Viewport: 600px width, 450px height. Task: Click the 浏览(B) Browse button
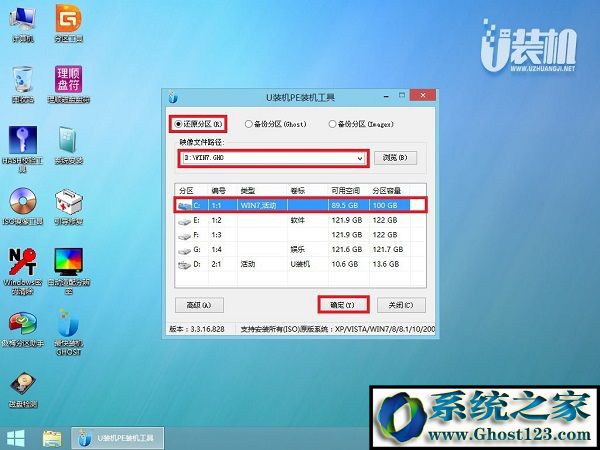(395, 158)
